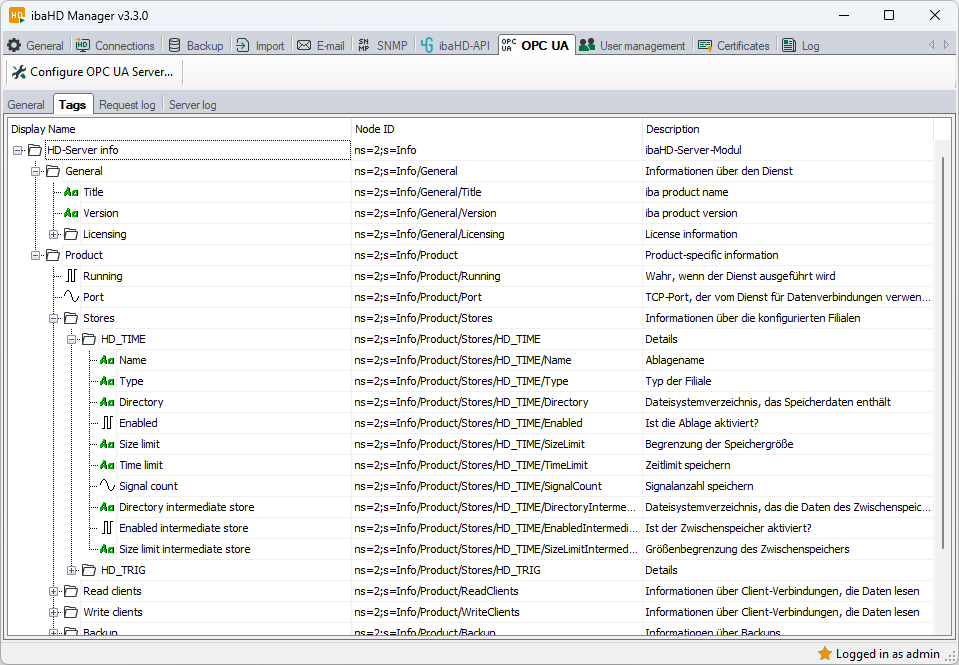This screenshot has height=665, width=959.
Task: Select the Size limit tree row
Action: pos(139,444)
